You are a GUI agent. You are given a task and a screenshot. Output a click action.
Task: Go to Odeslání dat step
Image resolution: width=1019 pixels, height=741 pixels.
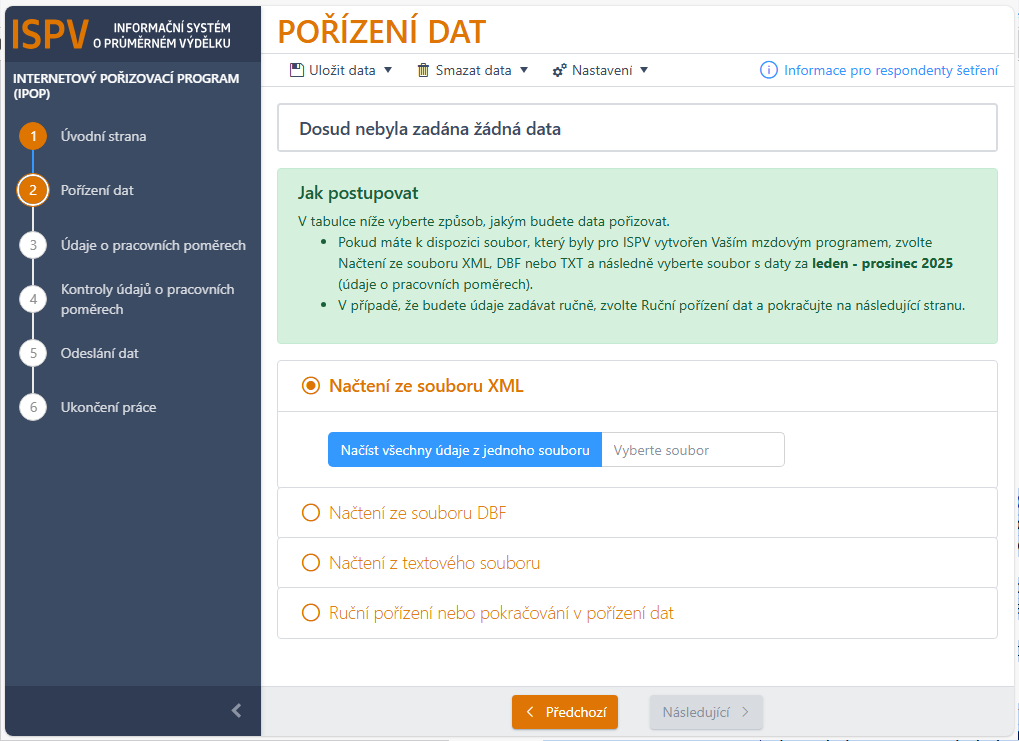[x=100, y=353]
